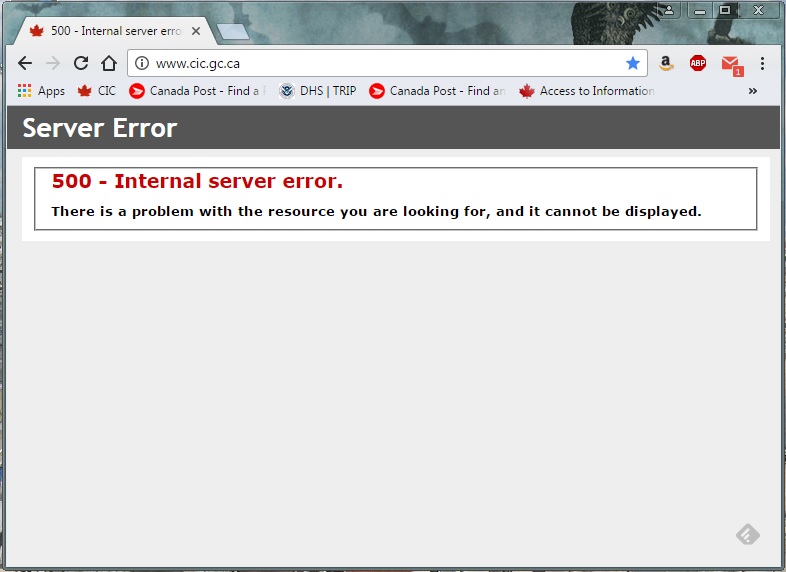View site information icon beside URL
The image size is (786, 572).
(x=142, y=63)
